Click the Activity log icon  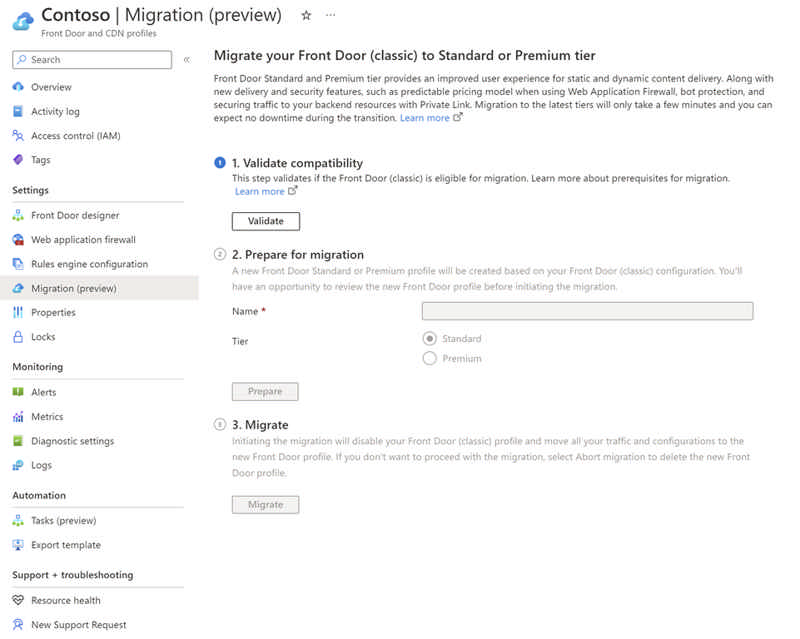pos(18,111)
